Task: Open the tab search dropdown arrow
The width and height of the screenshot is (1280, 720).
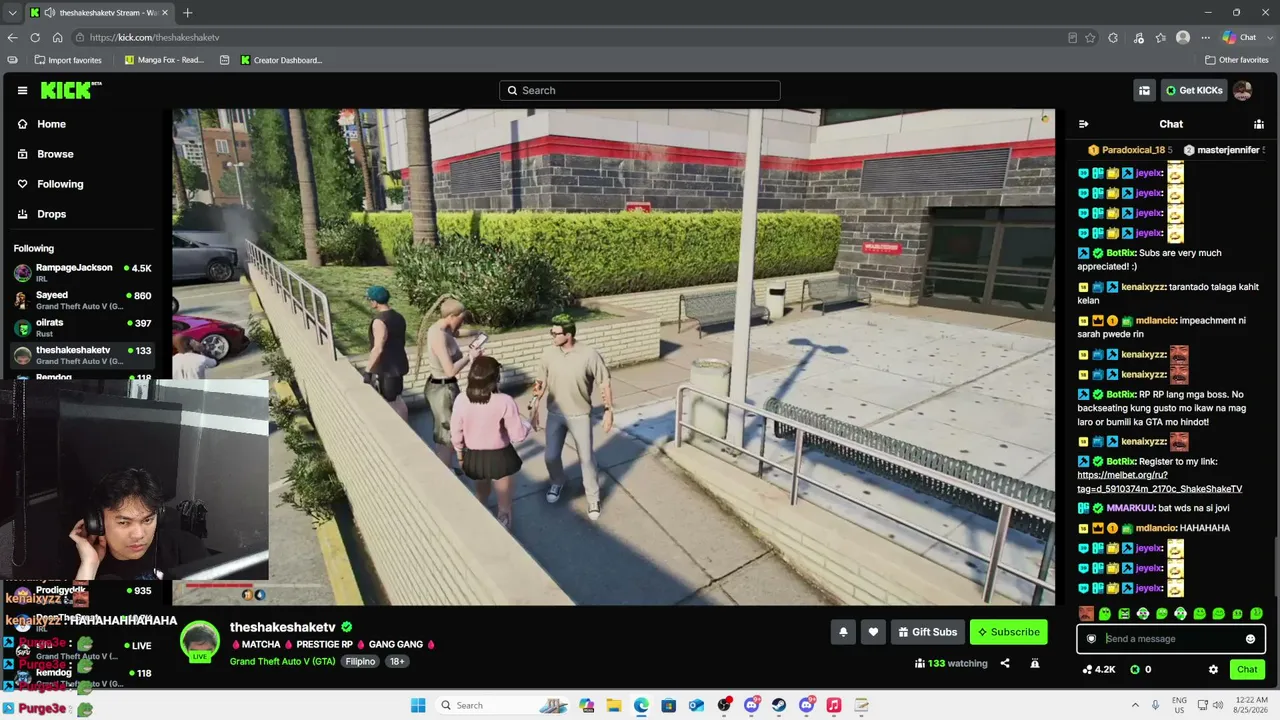Action: (12, 13)
